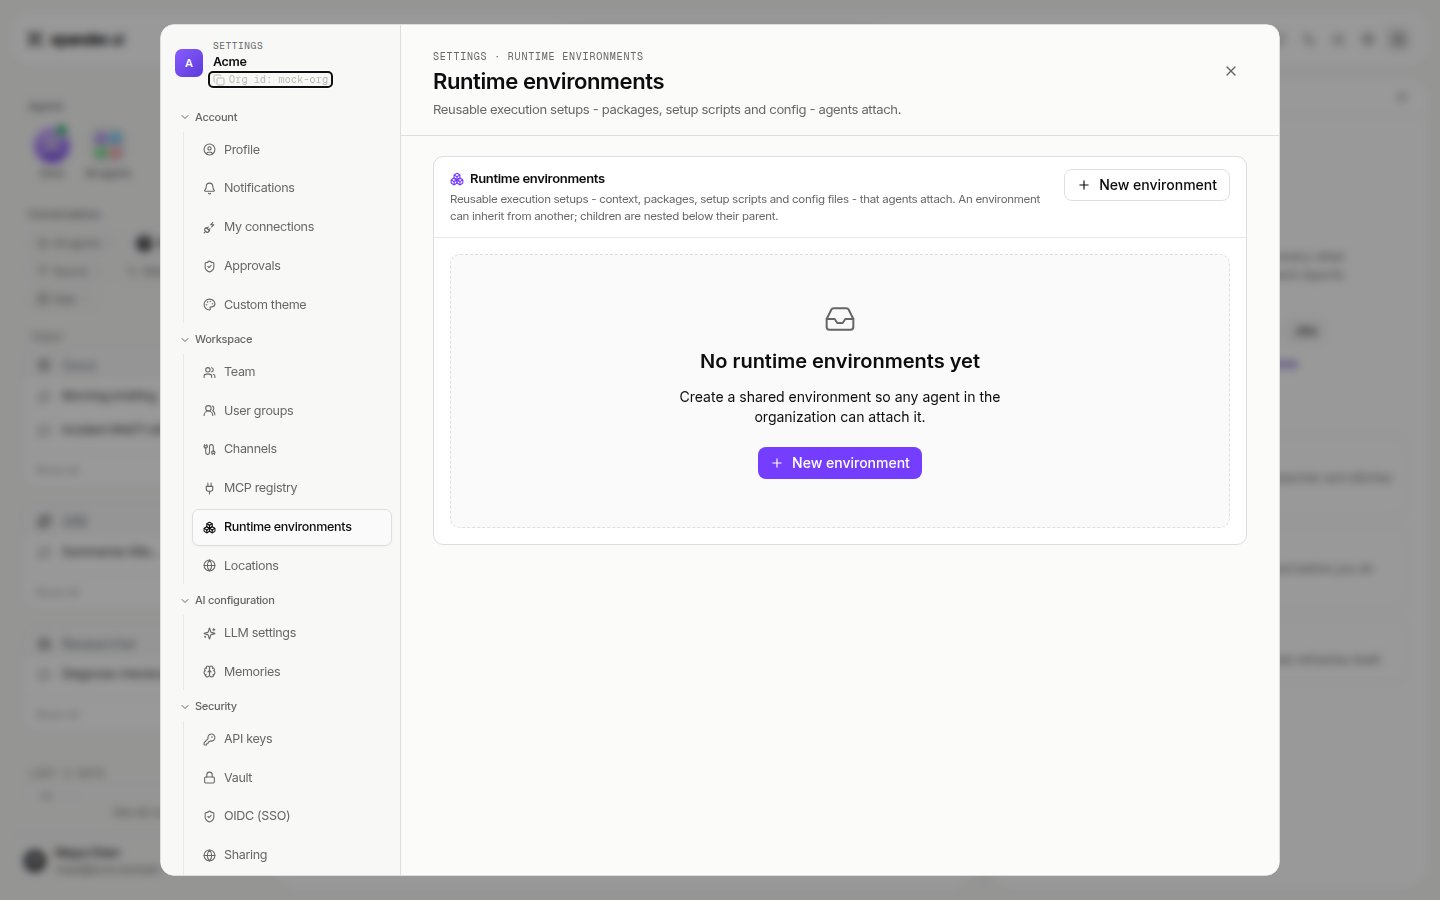Click the Custom theme palette icon
The width and height of the screenshot is (1440, 900).
point(209,305)
